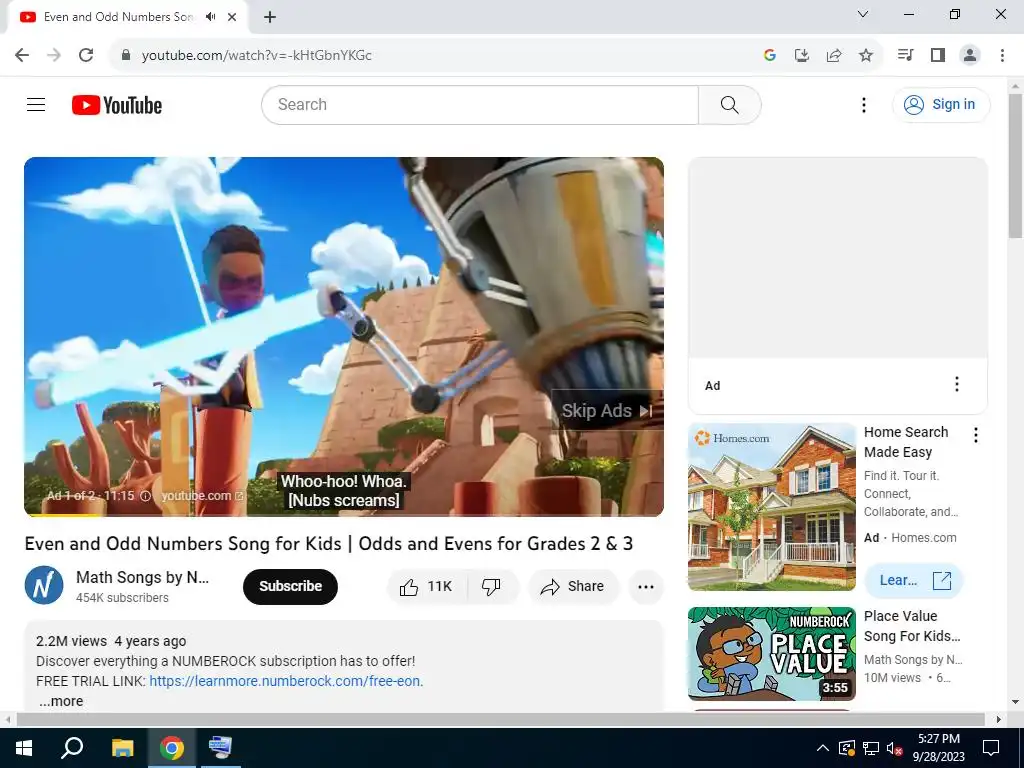Open File Explorer from taskbar

point(122,748)
